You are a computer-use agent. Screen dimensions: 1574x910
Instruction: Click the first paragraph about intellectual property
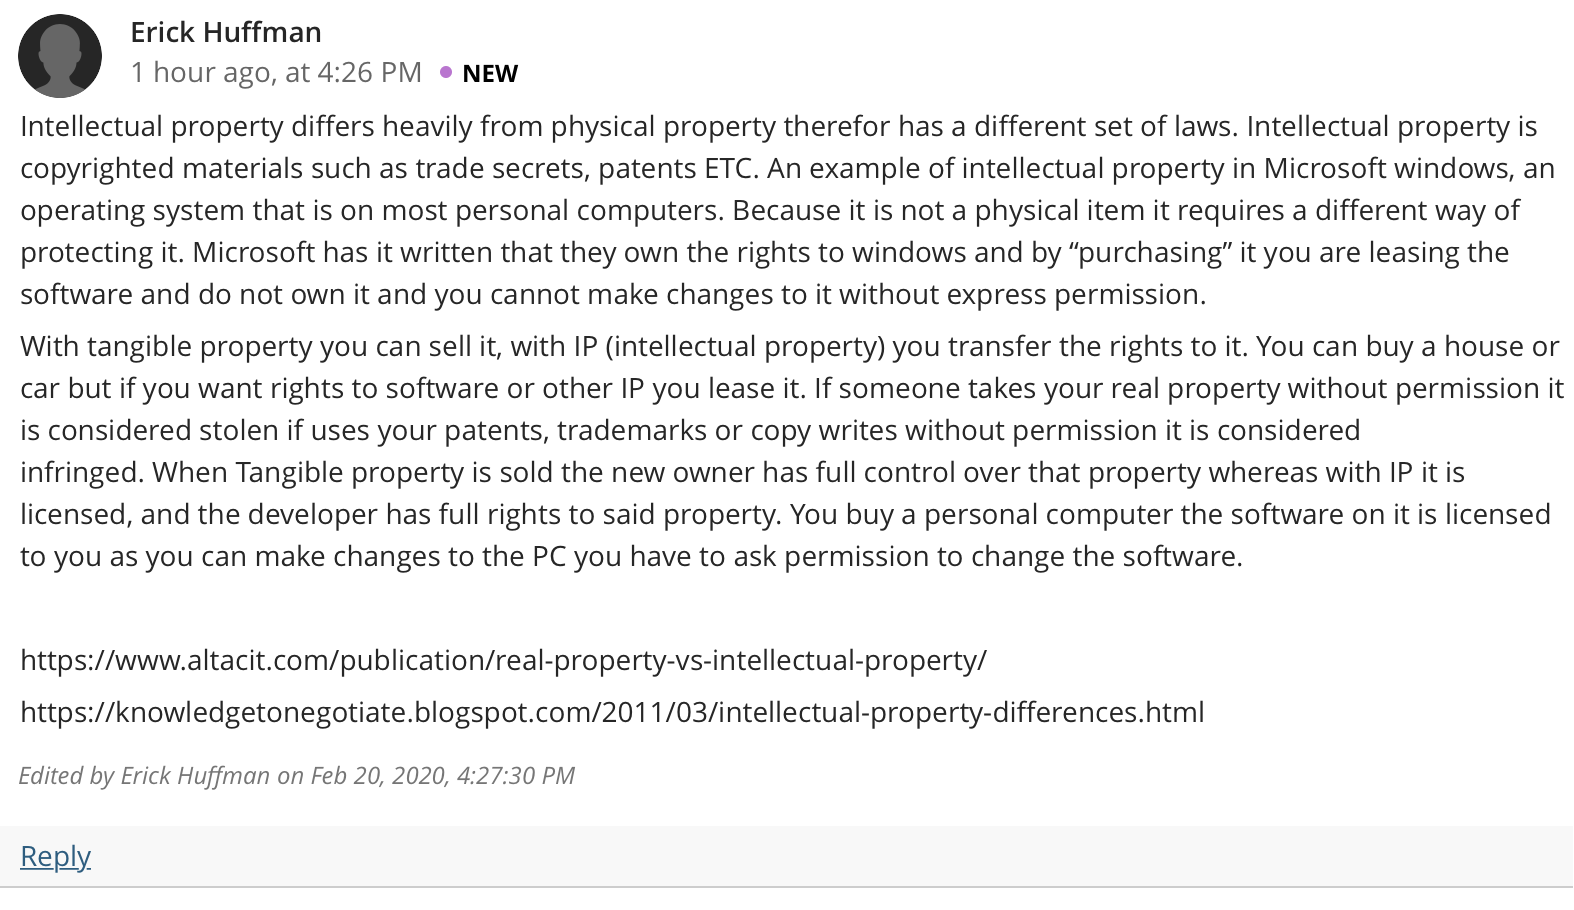coord(787,210)
